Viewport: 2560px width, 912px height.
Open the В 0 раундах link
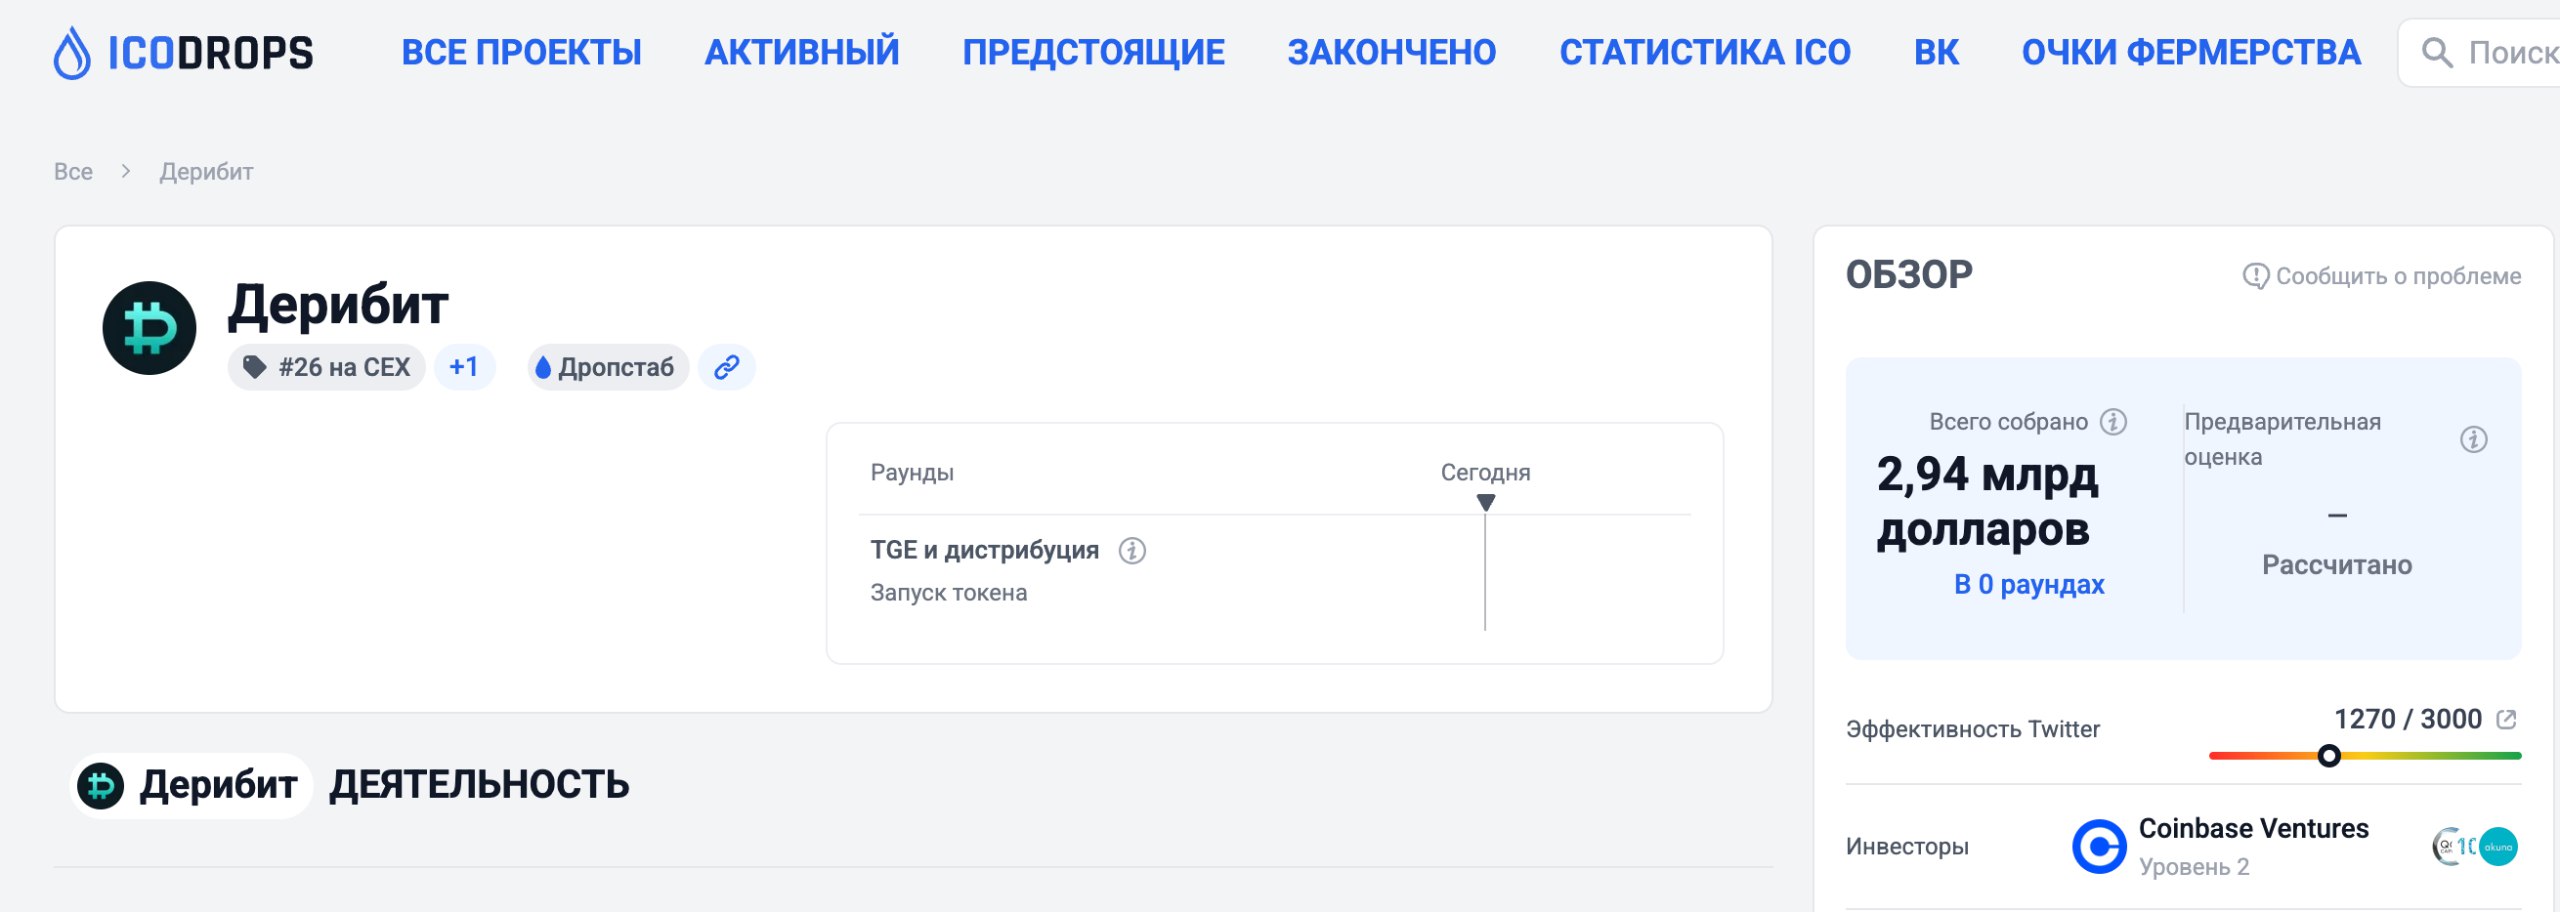pyautogui.click(x=2029, y=584)
